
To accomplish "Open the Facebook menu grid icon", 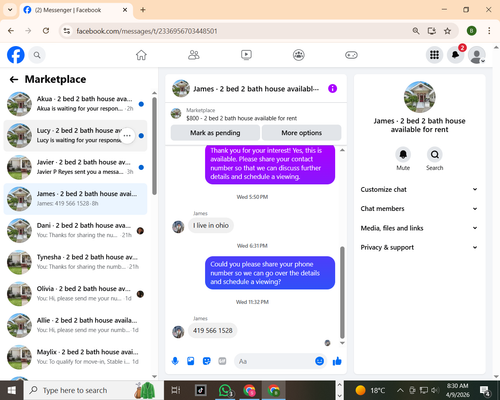I will click(434, 55).
